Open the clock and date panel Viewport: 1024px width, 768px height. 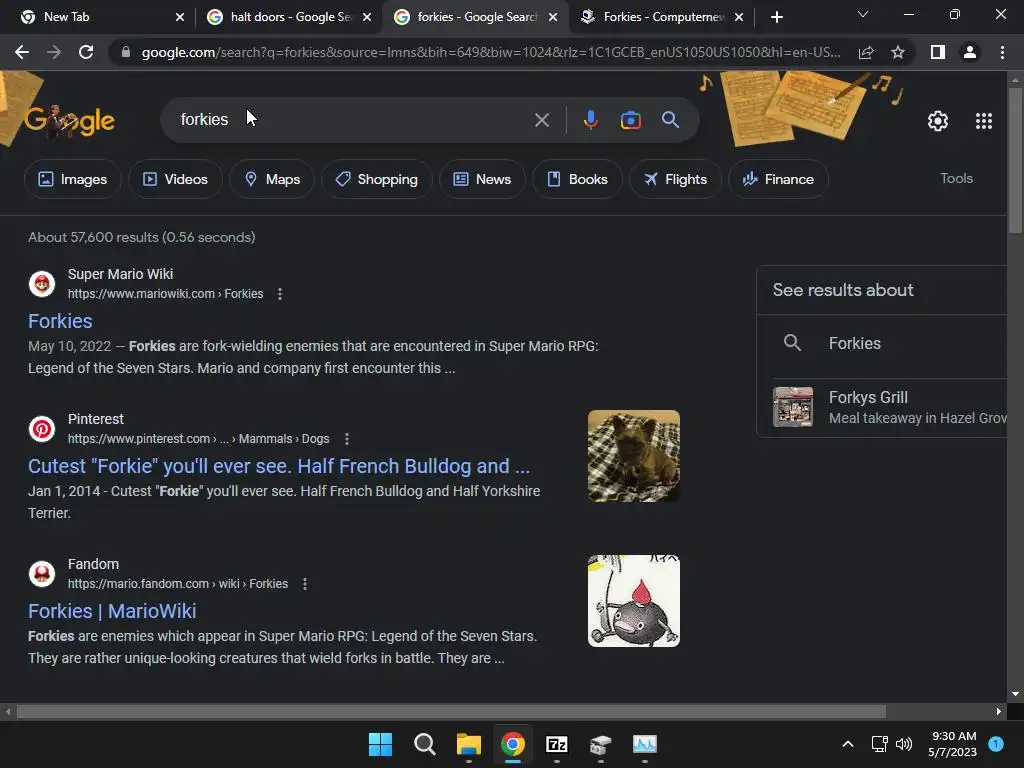coord(953,744)
